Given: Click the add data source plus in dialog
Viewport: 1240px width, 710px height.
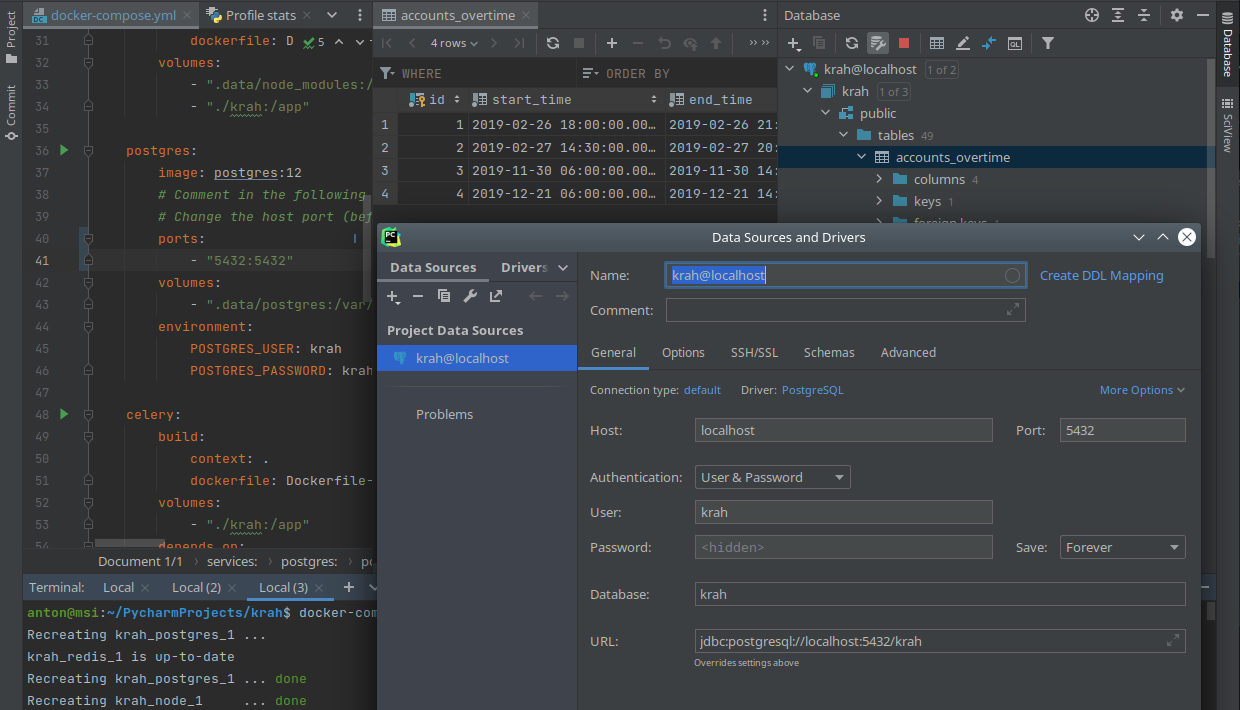Looking at the screenshot, I should click(x=394, y=296).
